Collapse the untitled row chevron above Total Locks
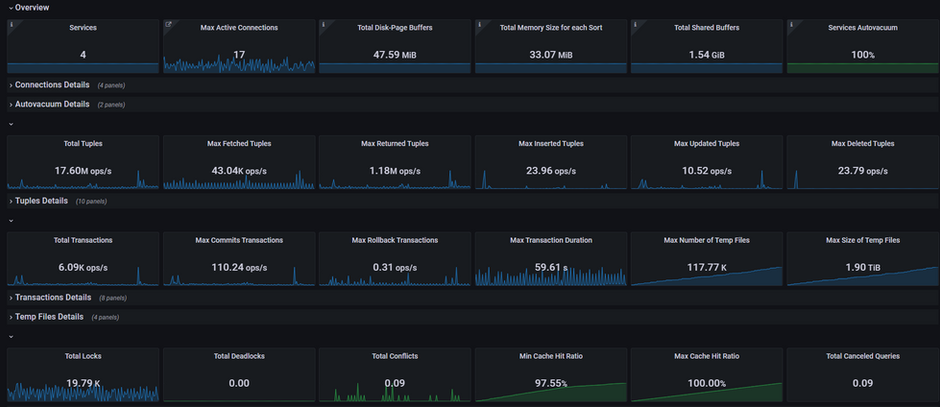This screenshot has width=940, height=407. pos(11,336)
